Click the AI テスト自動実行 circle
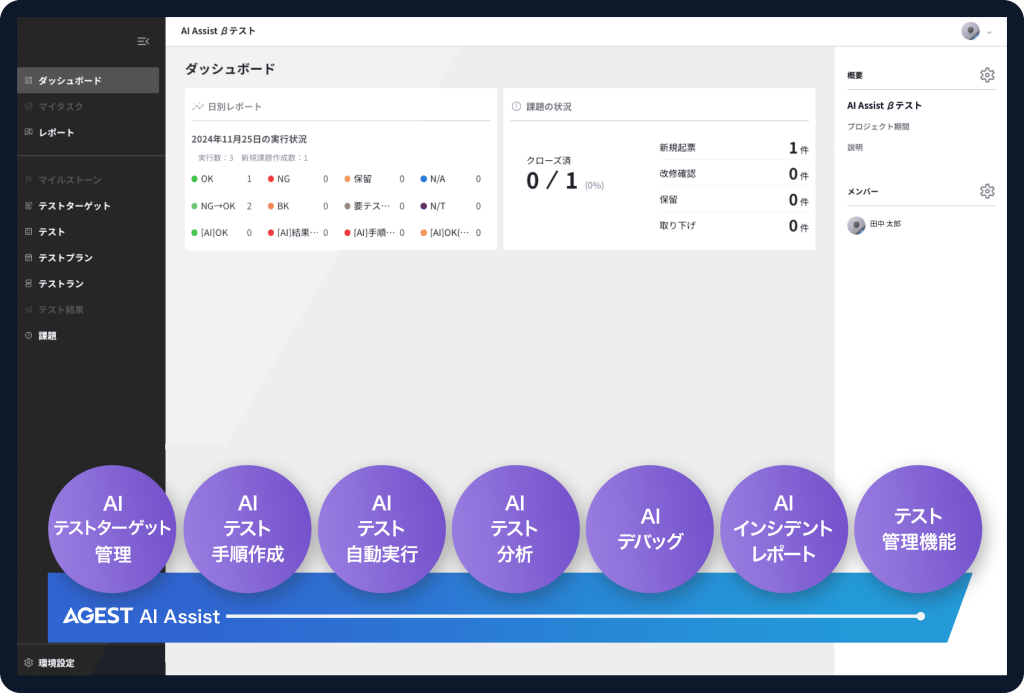 (x=381, y=529)
